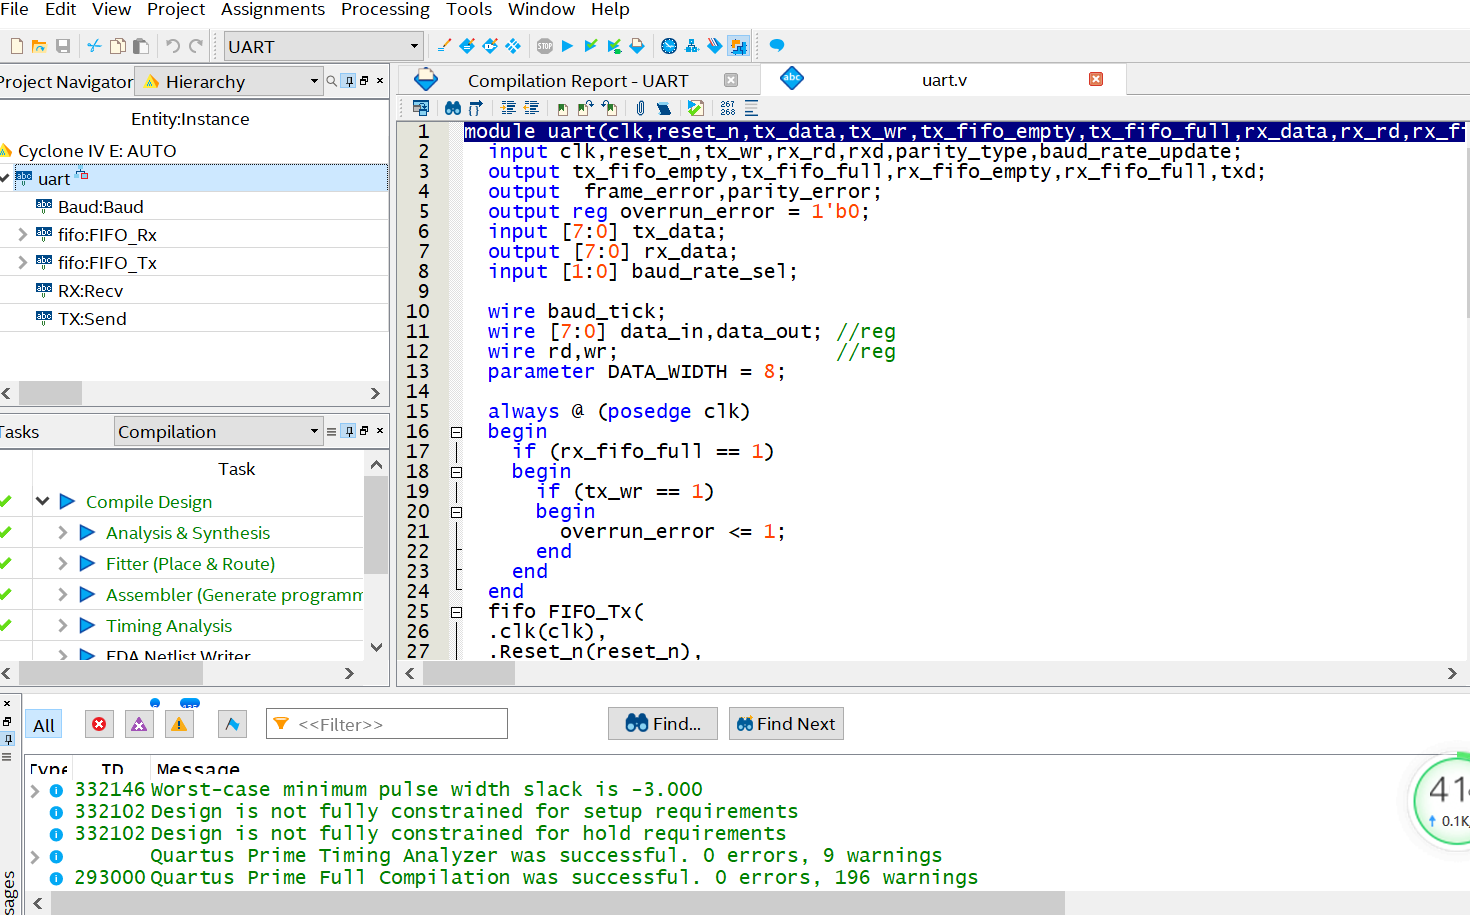This screenshot has height=915, width=1470.
Task: Open the Timing Analyzer clock icon
Action: pos(669,46)
